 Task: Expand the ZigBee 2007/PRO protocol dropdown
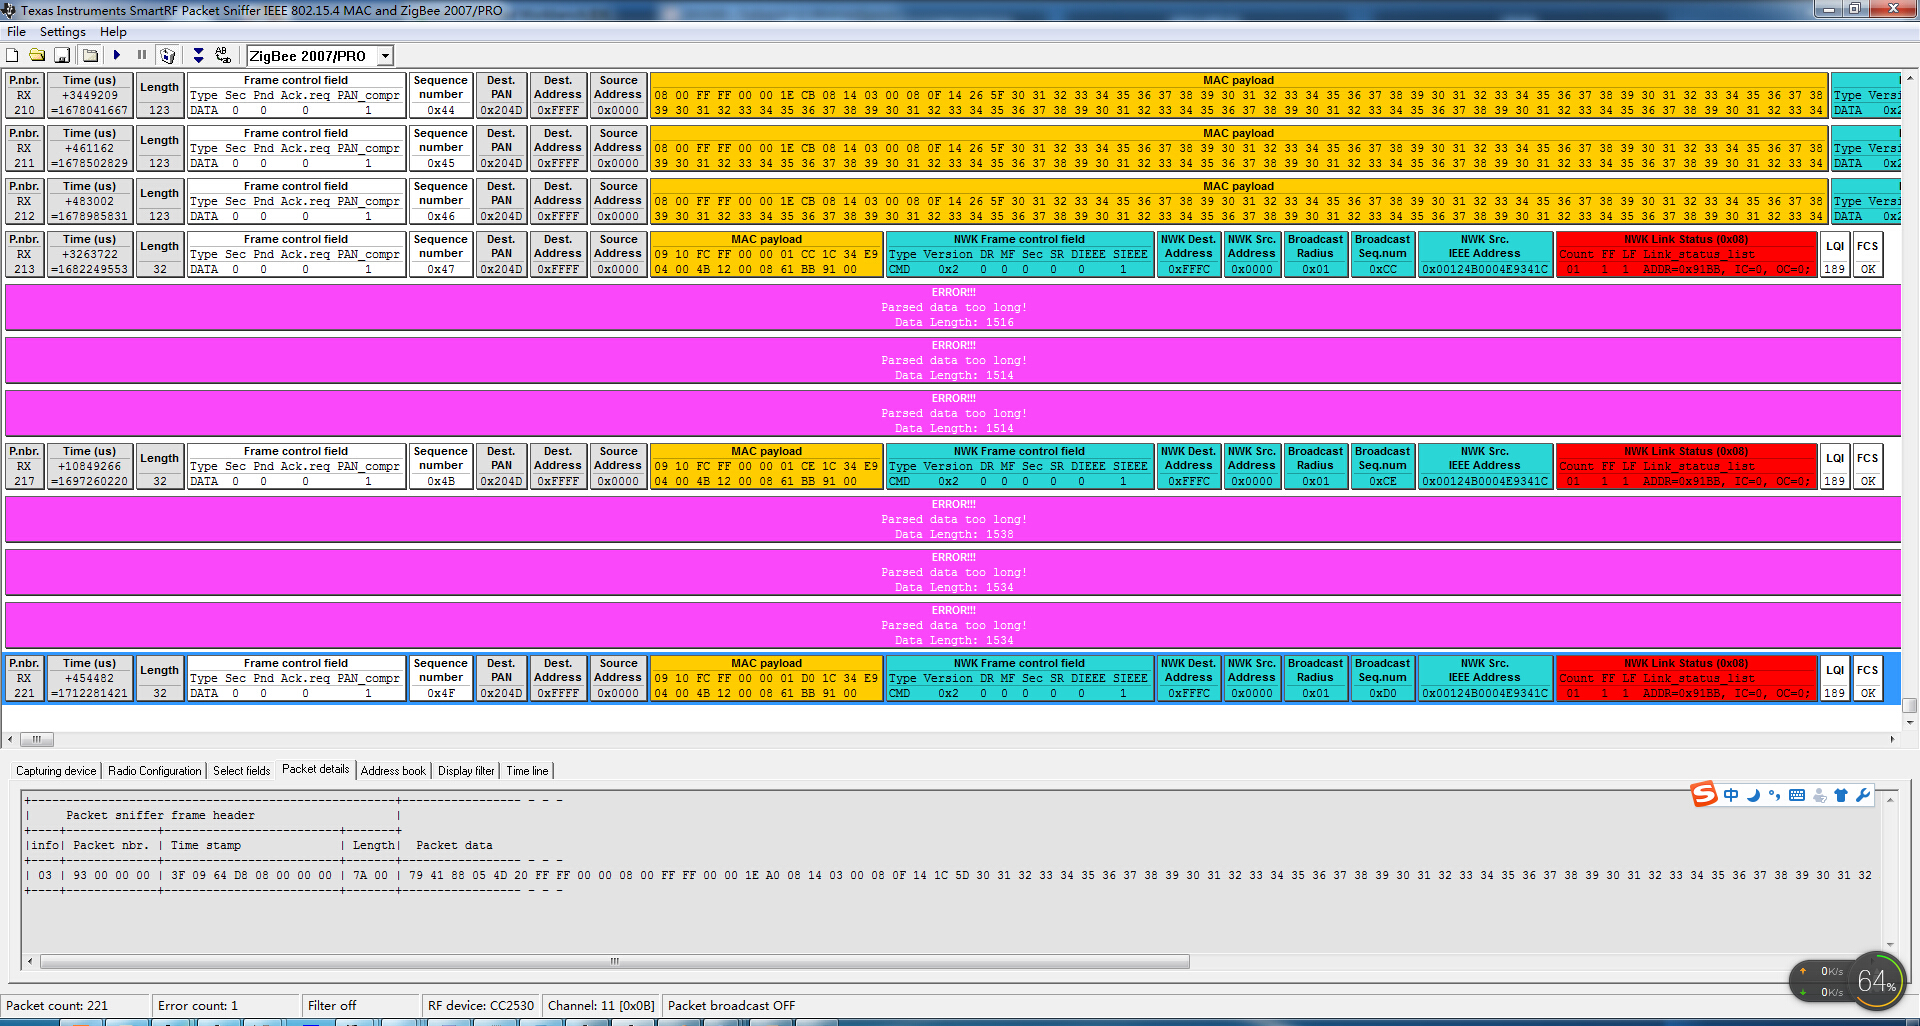(385, 56)
